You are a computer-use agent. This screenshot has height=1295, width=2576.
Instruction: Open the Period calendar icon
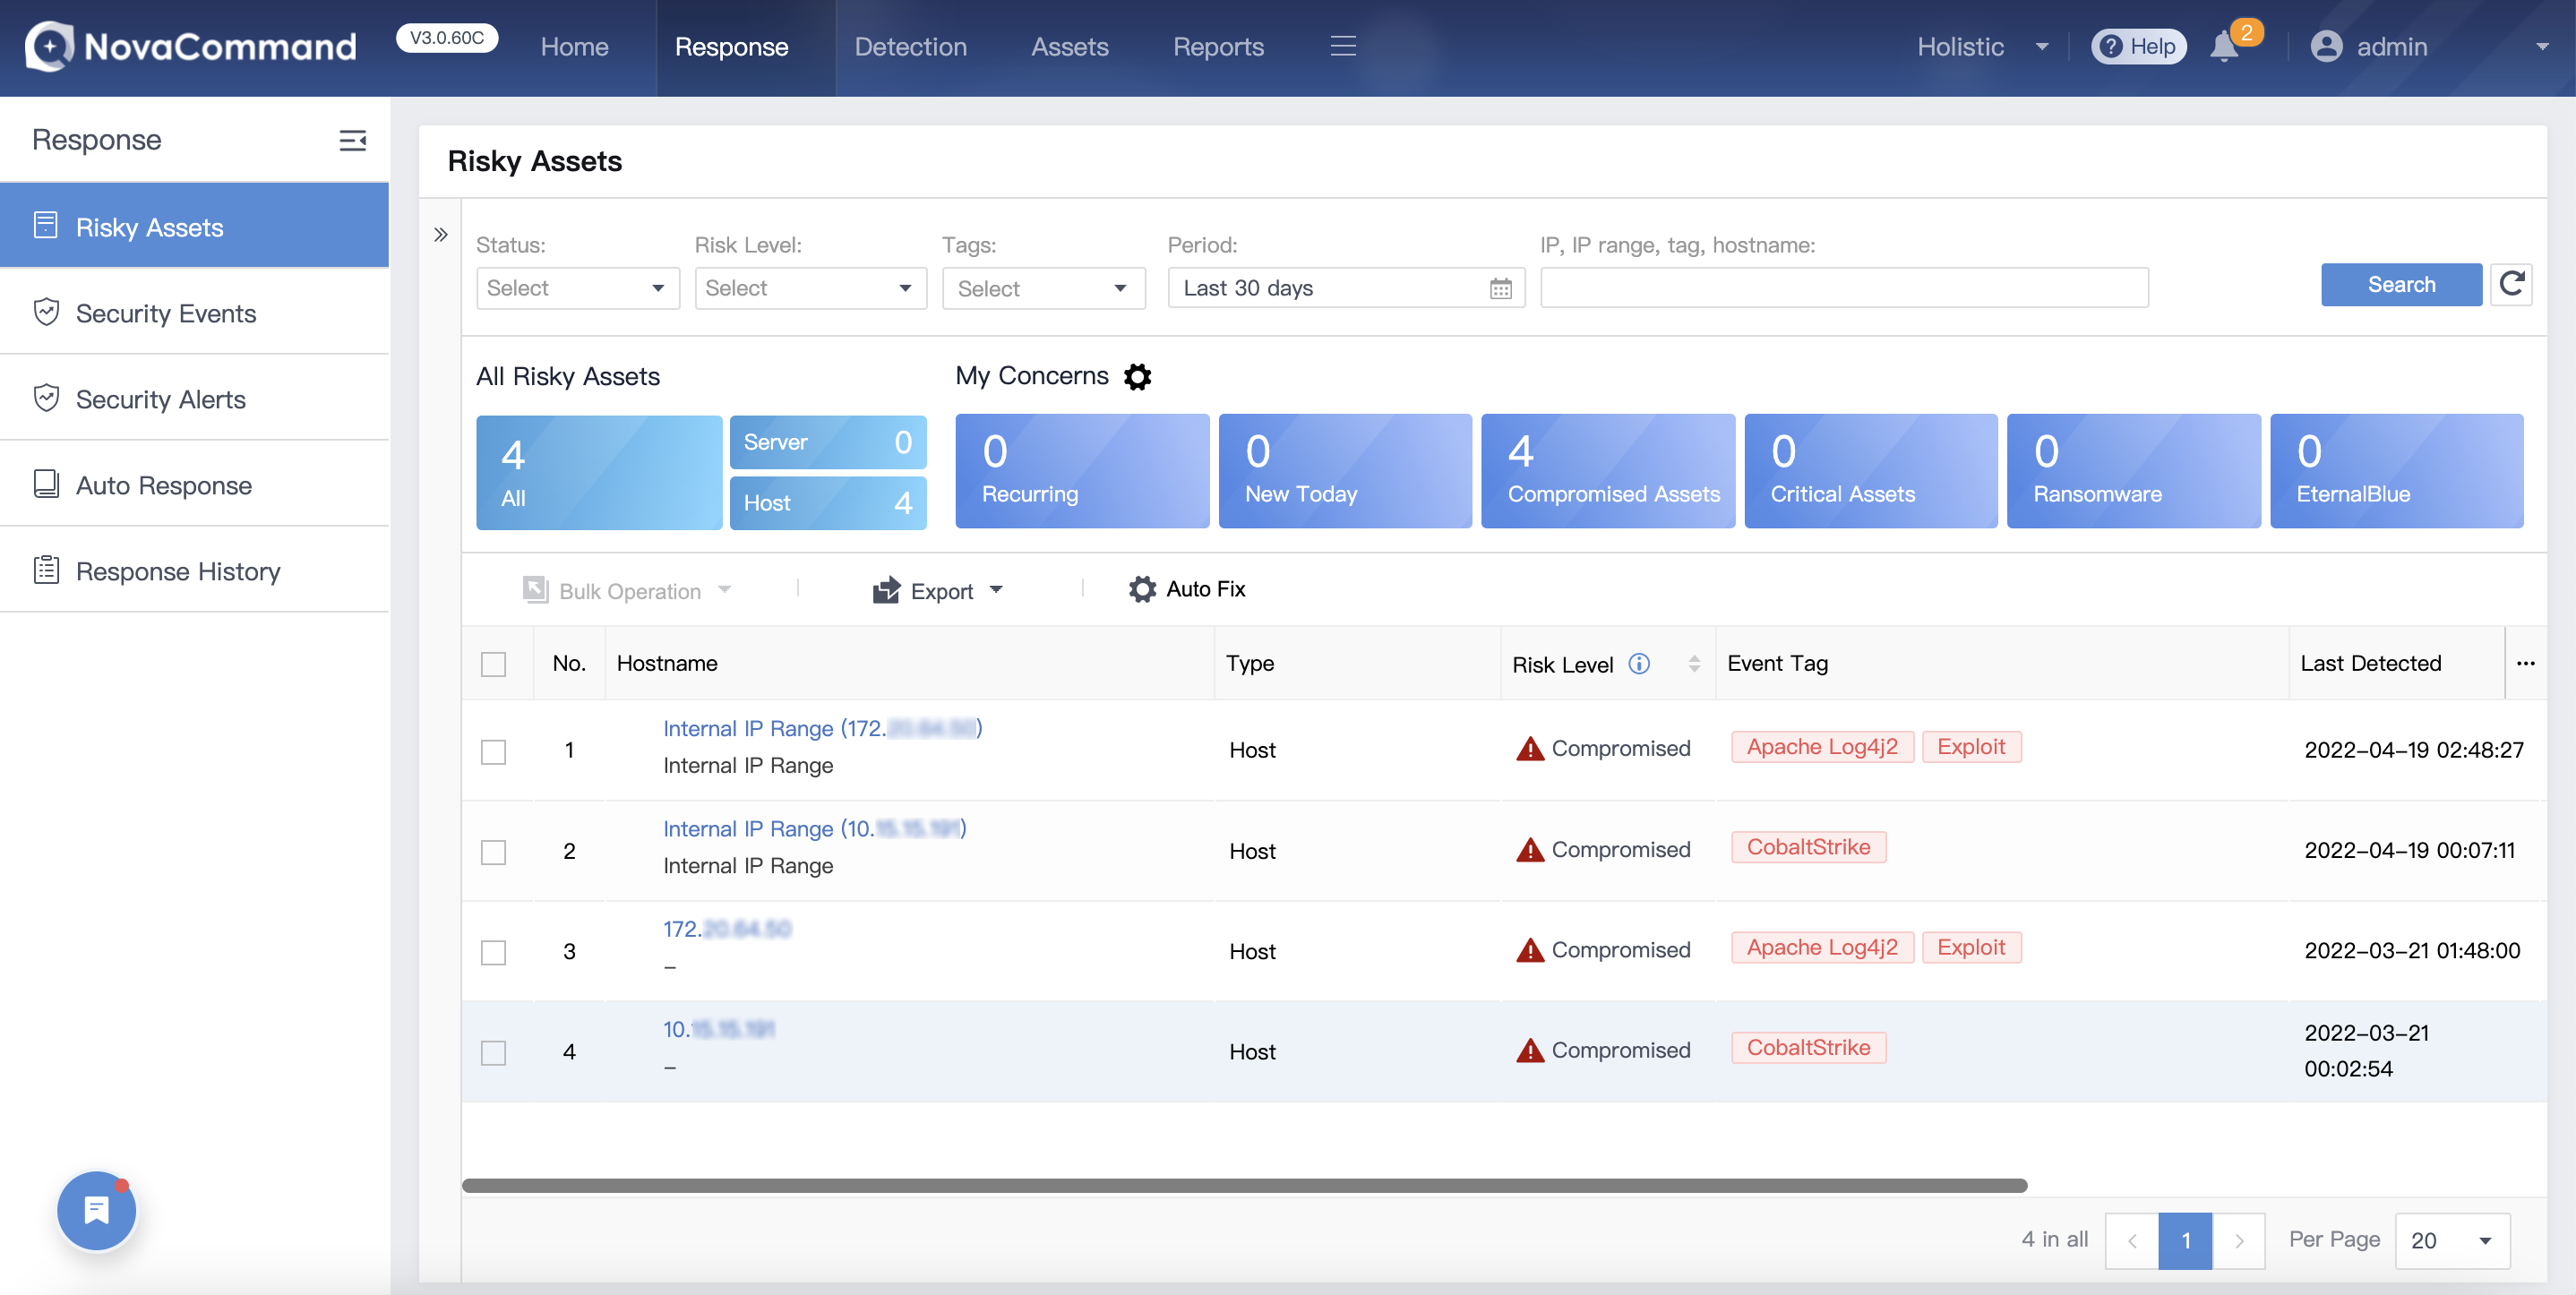coord(1500,289)
